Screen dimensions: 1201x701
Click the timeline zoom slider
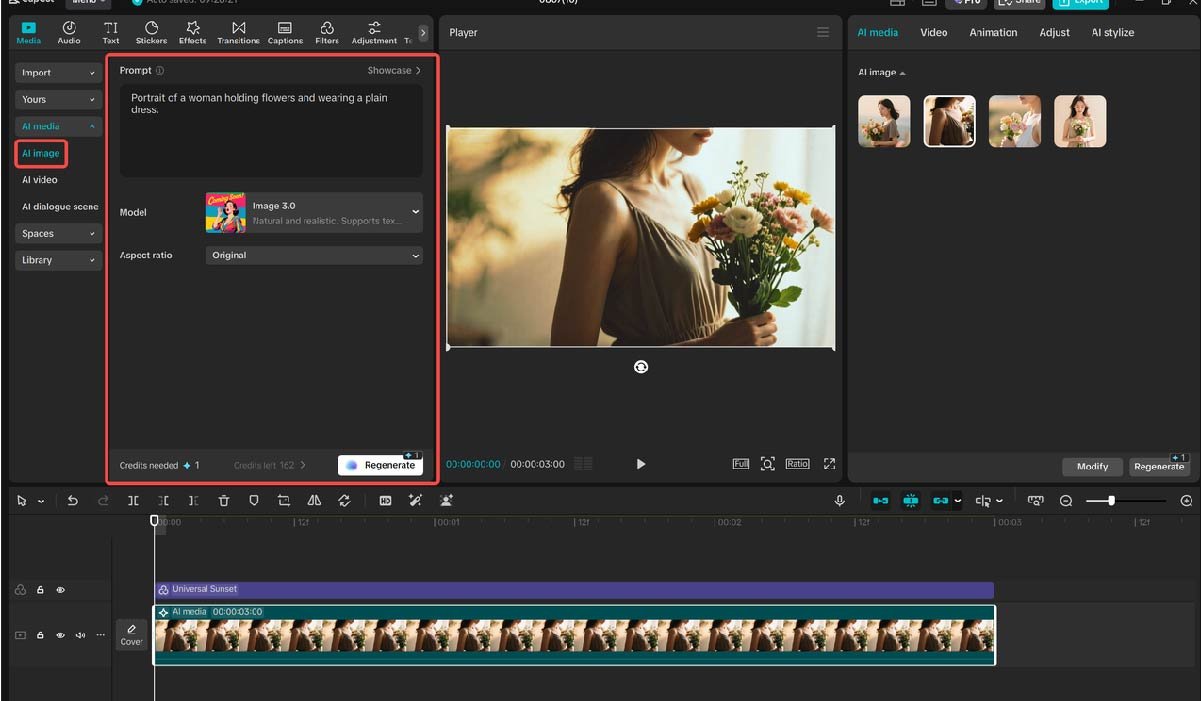1126,501
